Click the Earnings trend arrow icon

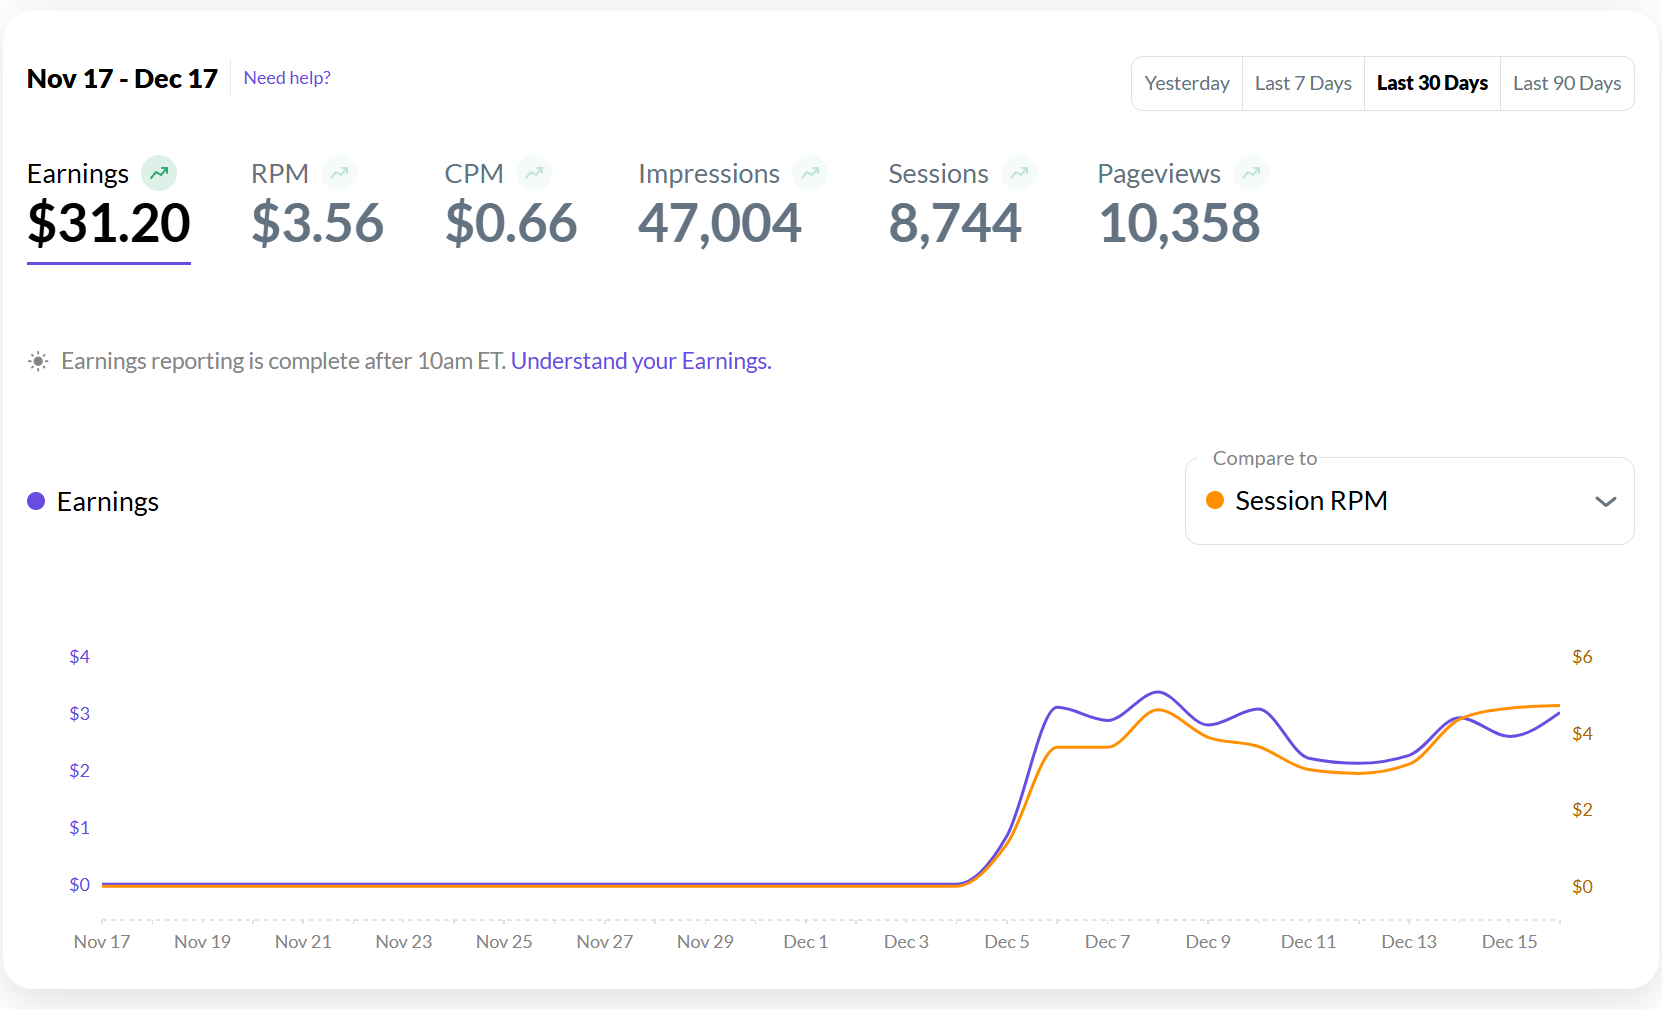[158, 173]
